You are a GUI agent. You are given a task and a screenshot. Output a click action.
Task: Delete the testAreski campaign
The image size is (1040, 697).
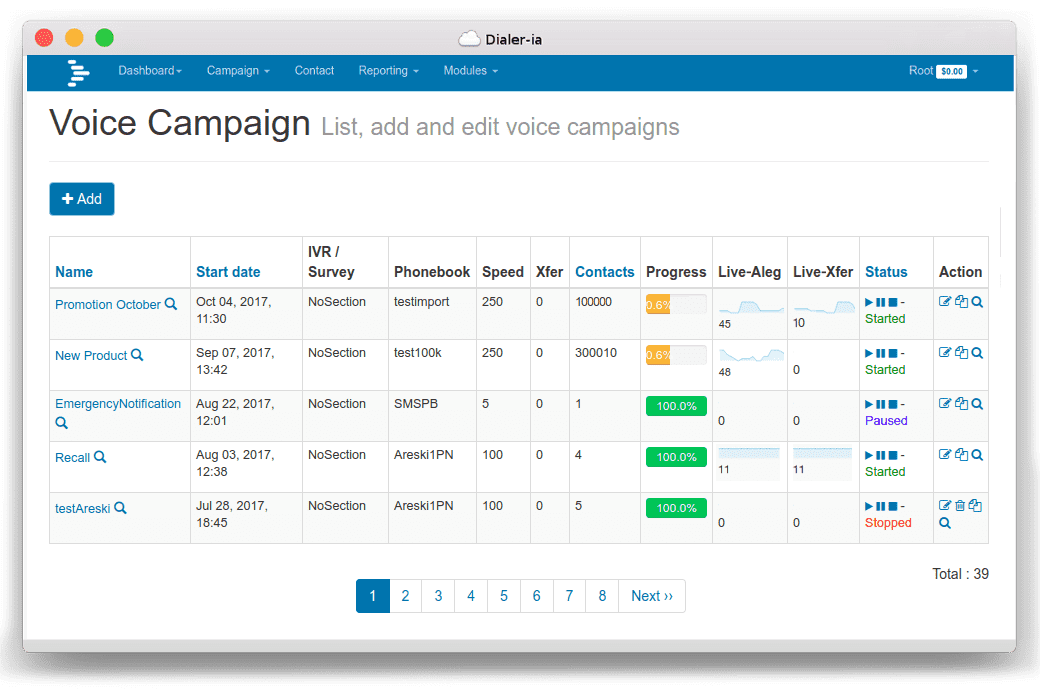[x=960, y=506]
